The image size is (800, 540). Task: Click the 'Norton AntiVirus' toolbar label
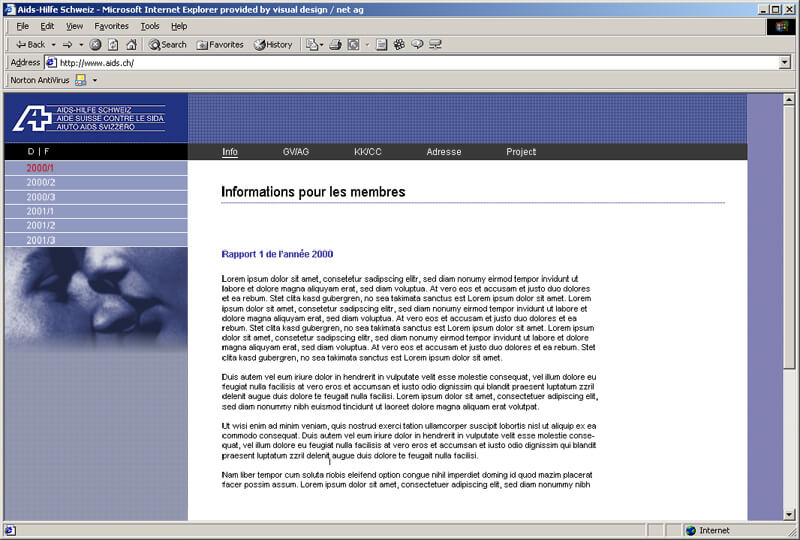point(40,80)
